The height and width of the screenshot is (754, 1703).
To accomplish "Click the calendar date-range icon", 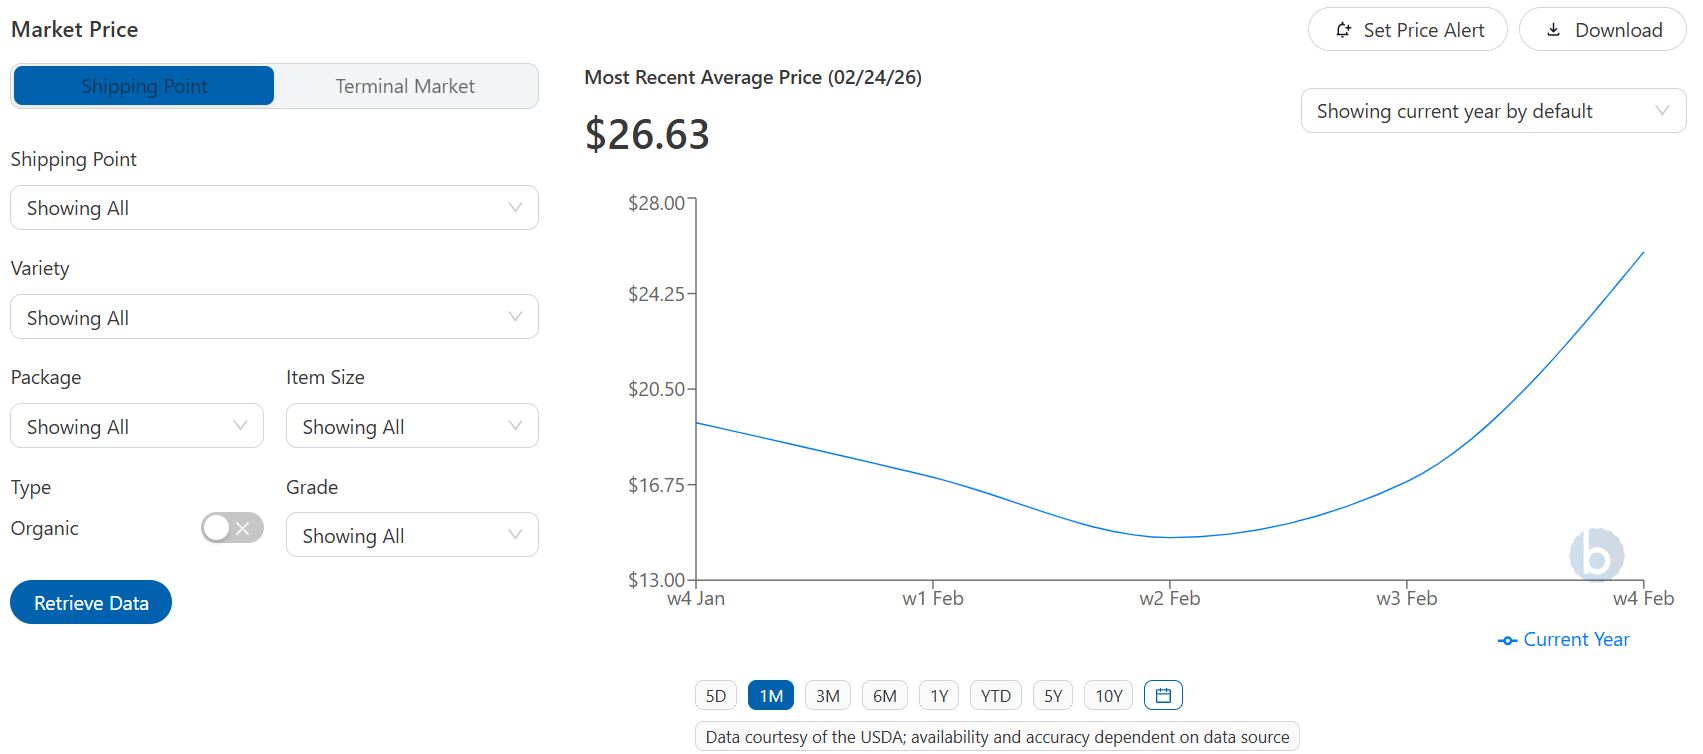I will 1163,695.
